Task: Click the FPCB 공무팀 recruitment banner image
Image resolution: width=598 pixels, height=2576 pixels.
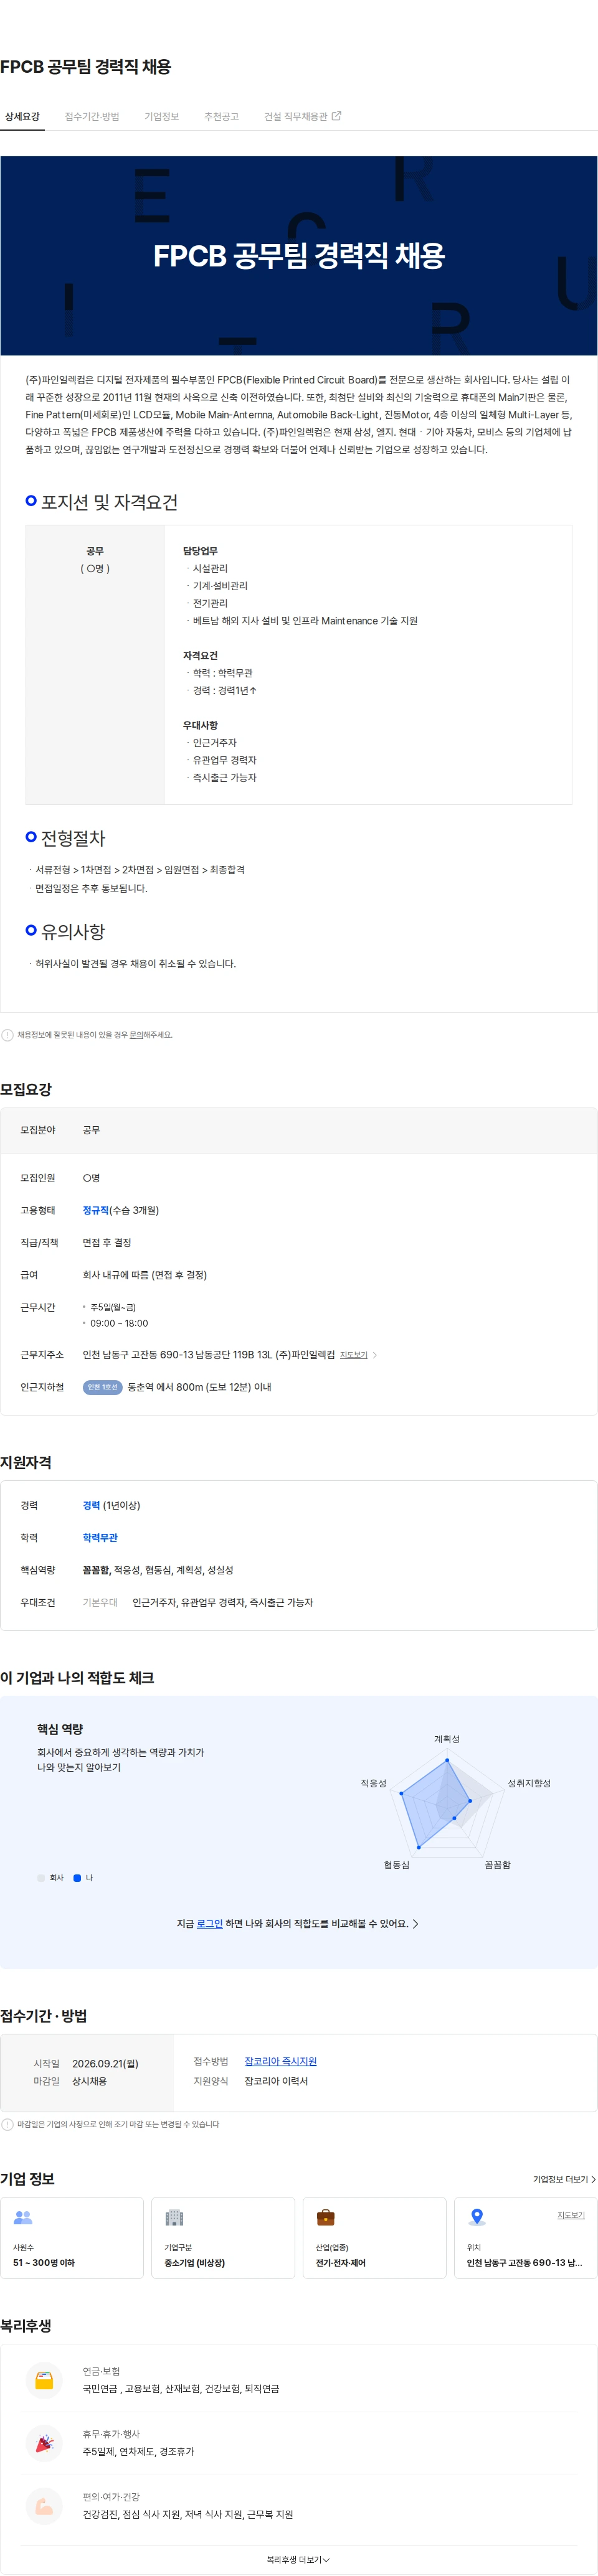Action: click(x=299, y=255)
